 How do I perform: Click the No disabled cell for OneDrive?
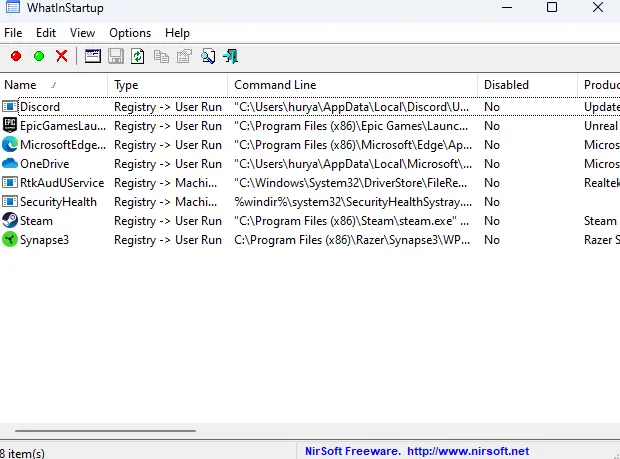coord(492,164)
